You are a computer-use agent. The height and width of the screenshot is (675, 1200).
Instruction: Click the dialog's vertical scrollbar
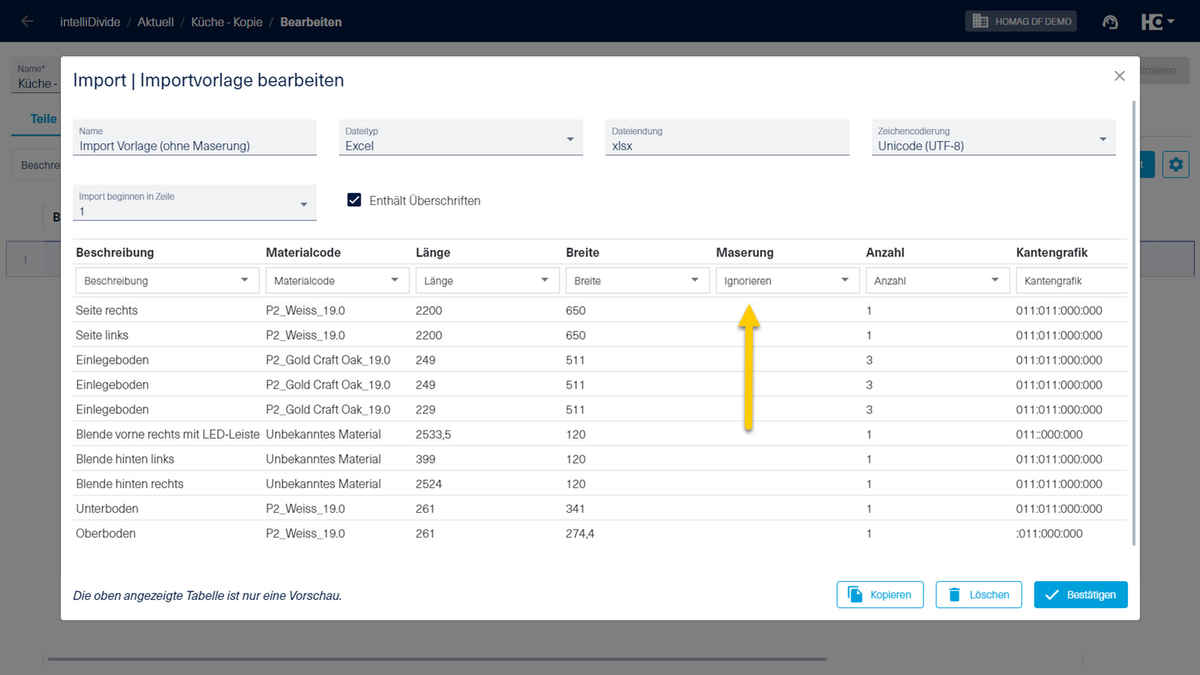point(1133,322)
